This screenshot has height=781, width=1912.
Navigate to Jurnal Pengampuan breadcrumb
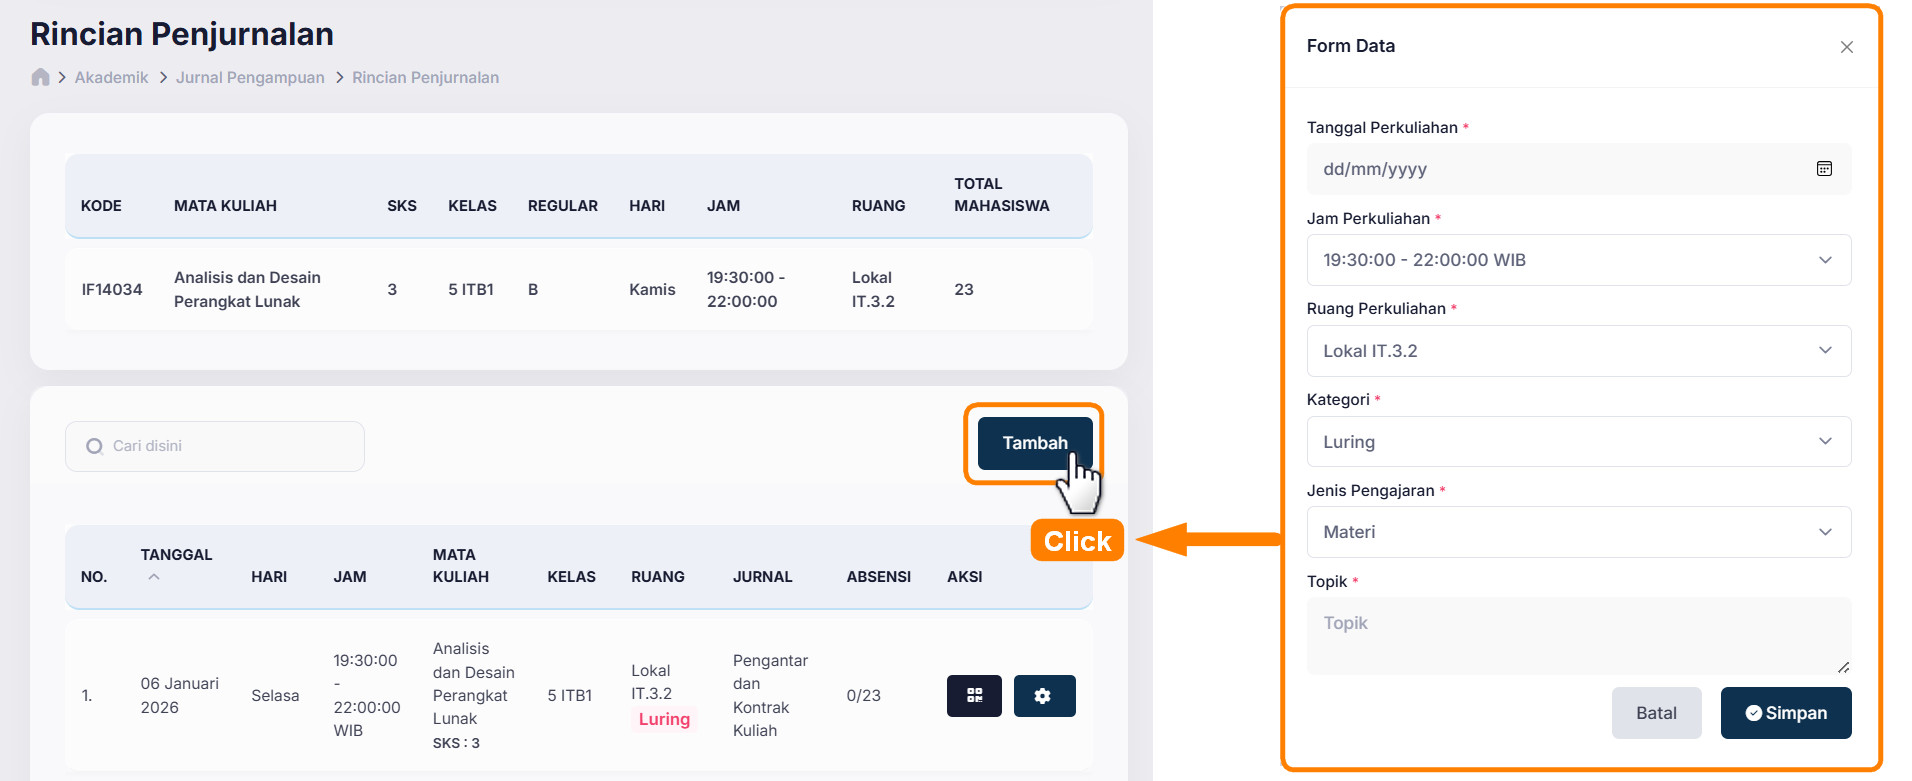[x=250, y=77]
